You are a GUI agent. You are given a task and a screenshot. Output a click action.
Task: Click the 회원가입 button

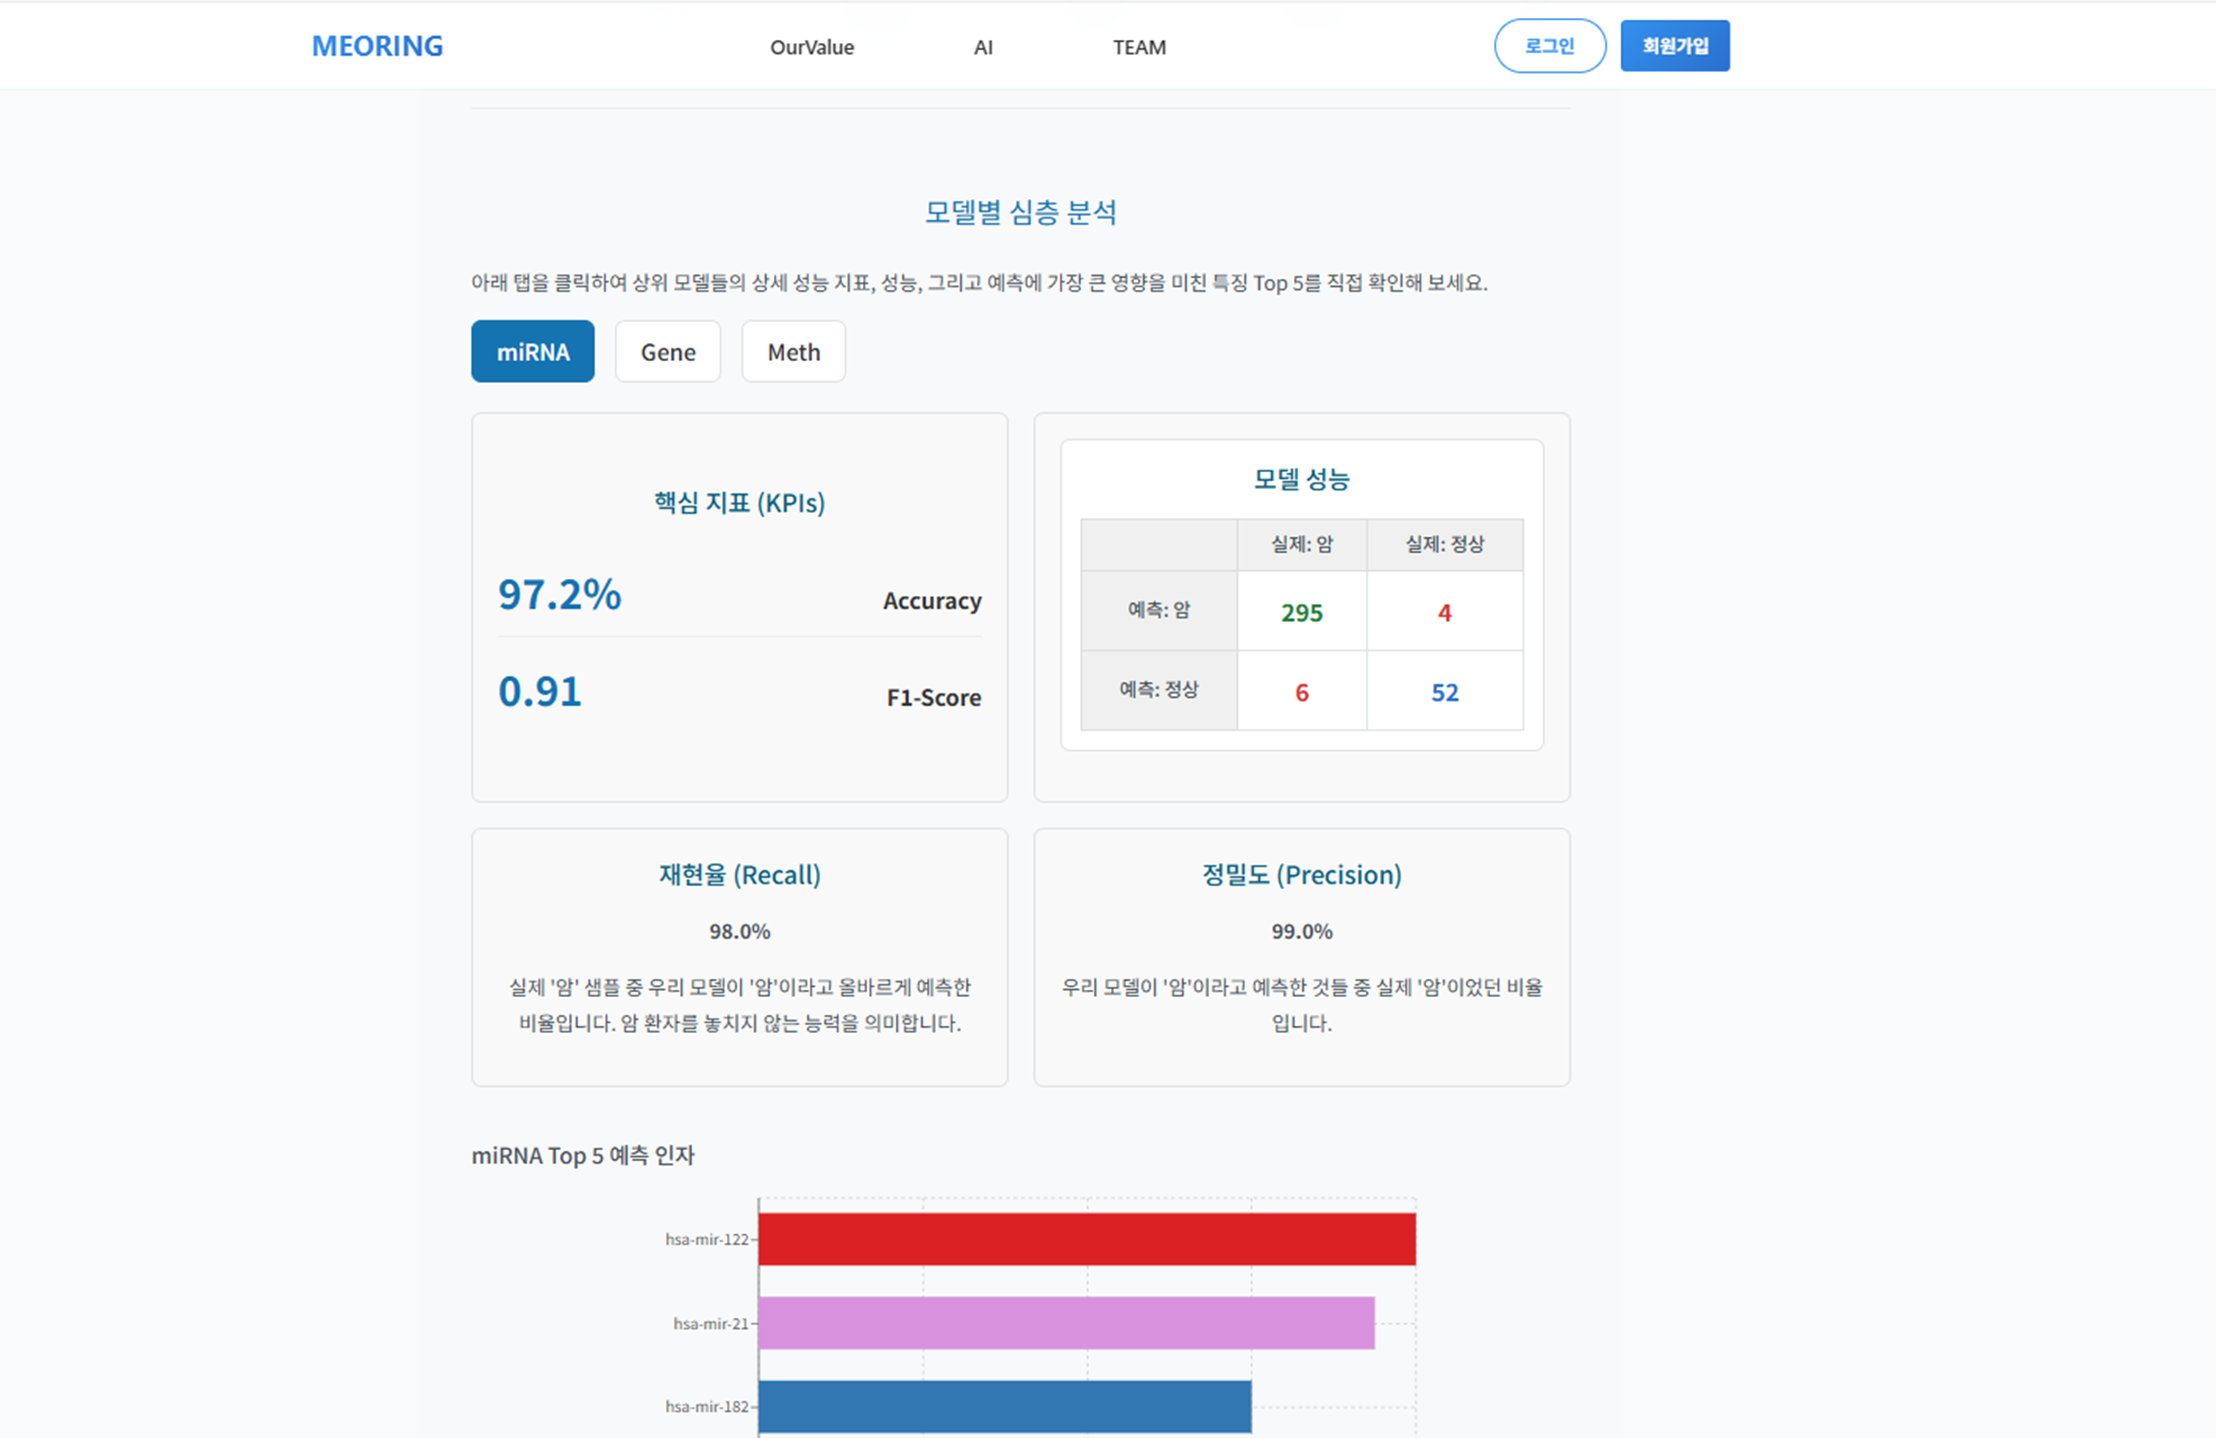pos(1674,46)
